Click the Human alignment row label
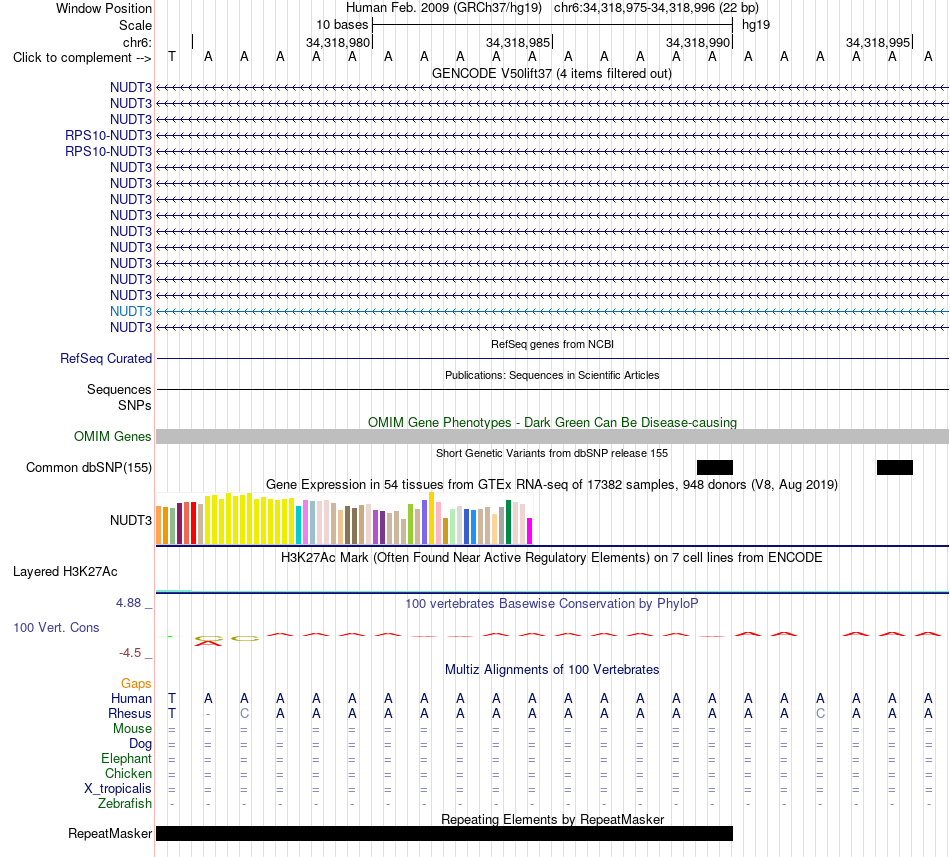This screenshot has width=950, height=857. coord(131,698)
